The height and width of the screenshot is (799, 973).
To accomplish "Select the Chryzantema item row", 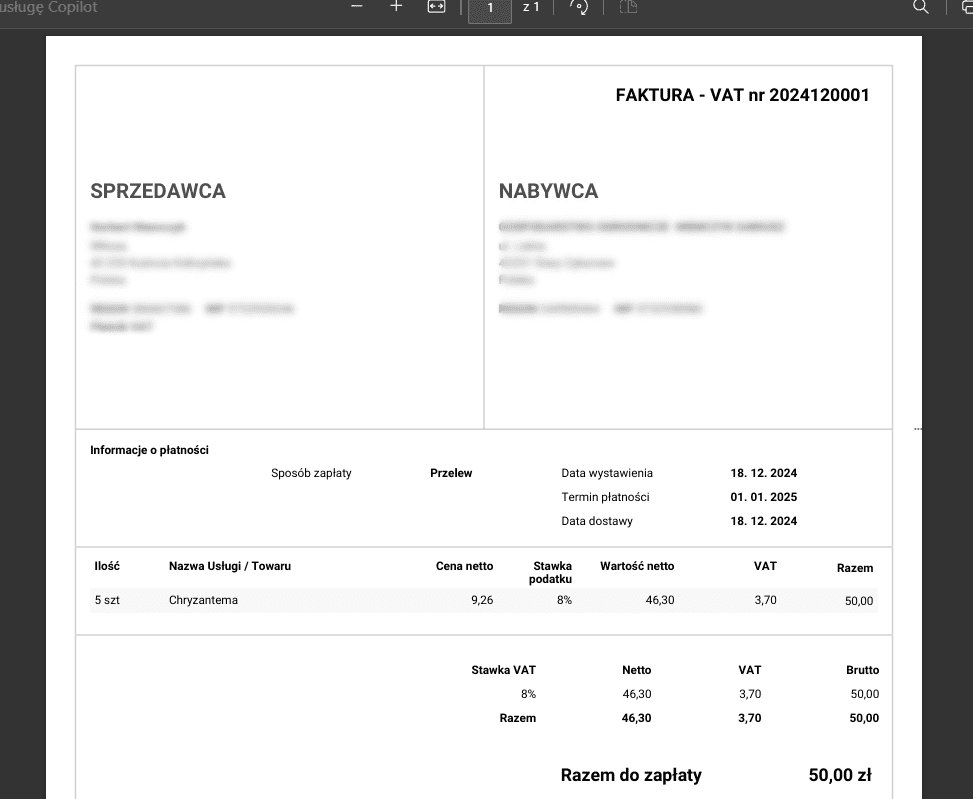I will [203, 600].
